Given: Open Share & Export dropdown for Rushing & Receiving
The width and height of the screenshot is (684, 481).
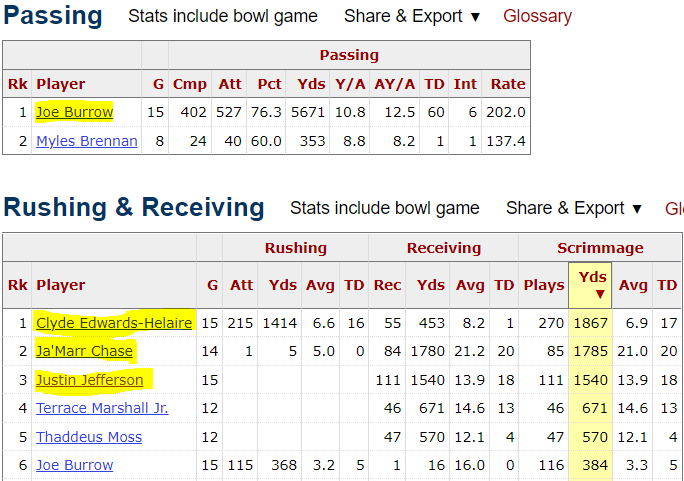Looking at the screenshot, I should click(x=574, y=208).
